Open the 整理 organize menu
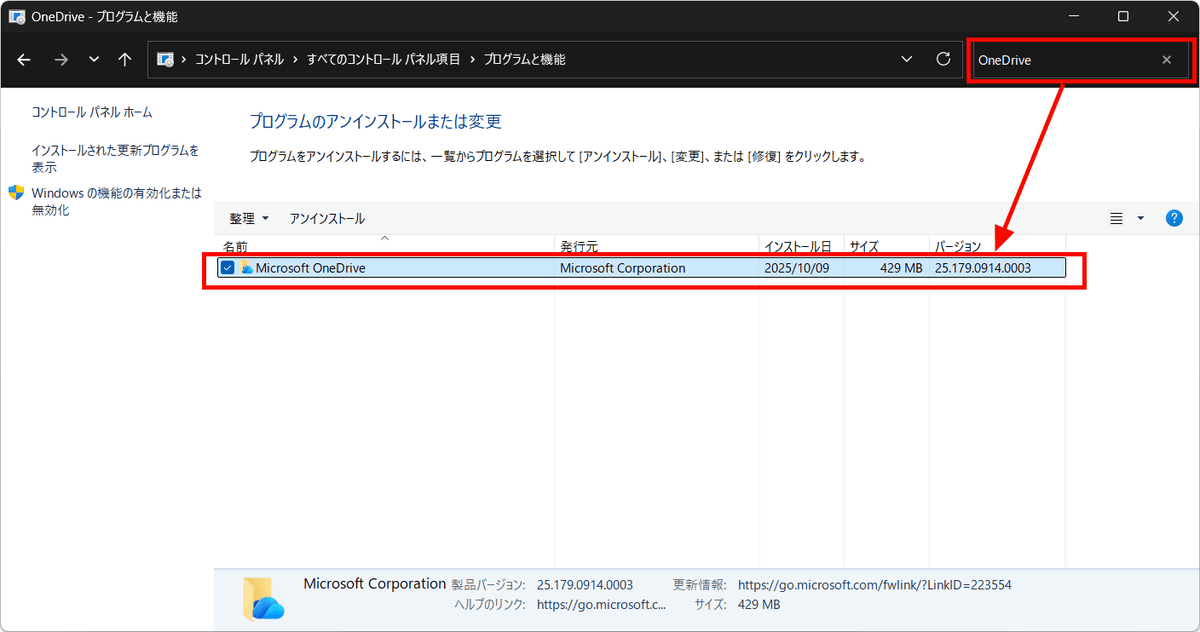The image size is (1200, 632). [249, 218]
